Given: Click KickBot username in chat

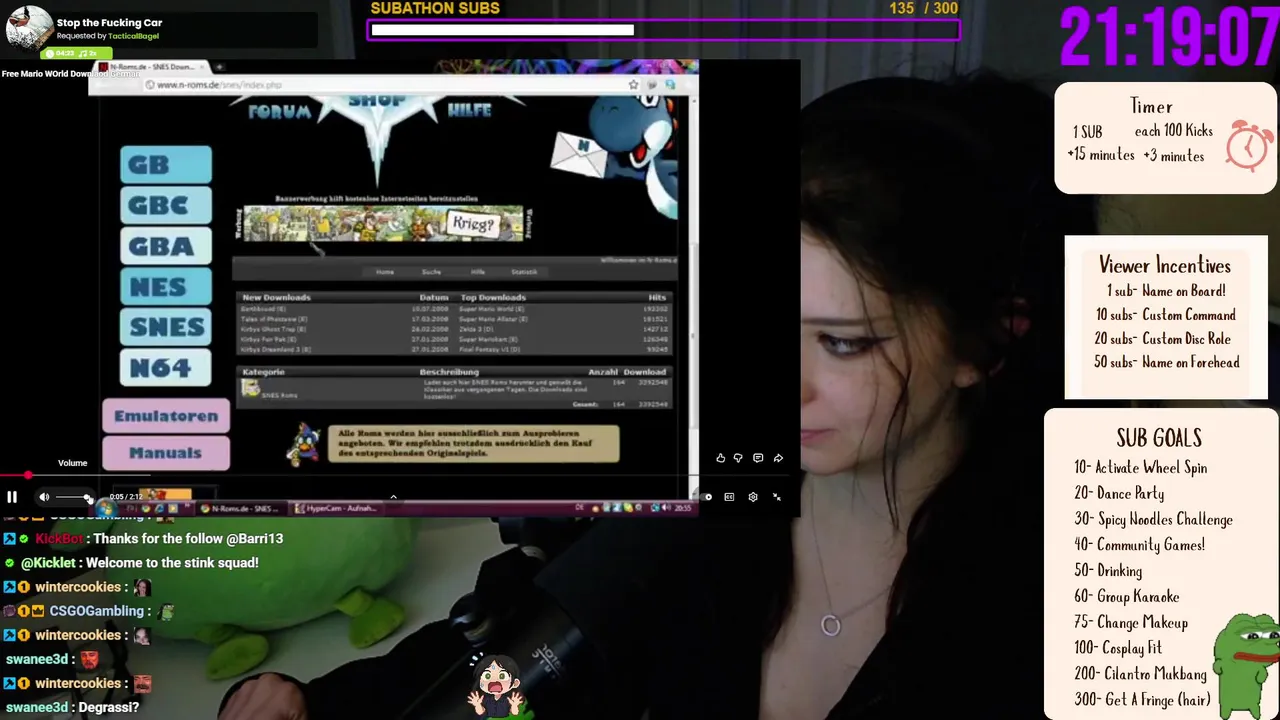Looking at the screenshot, I should coord(59,539).
